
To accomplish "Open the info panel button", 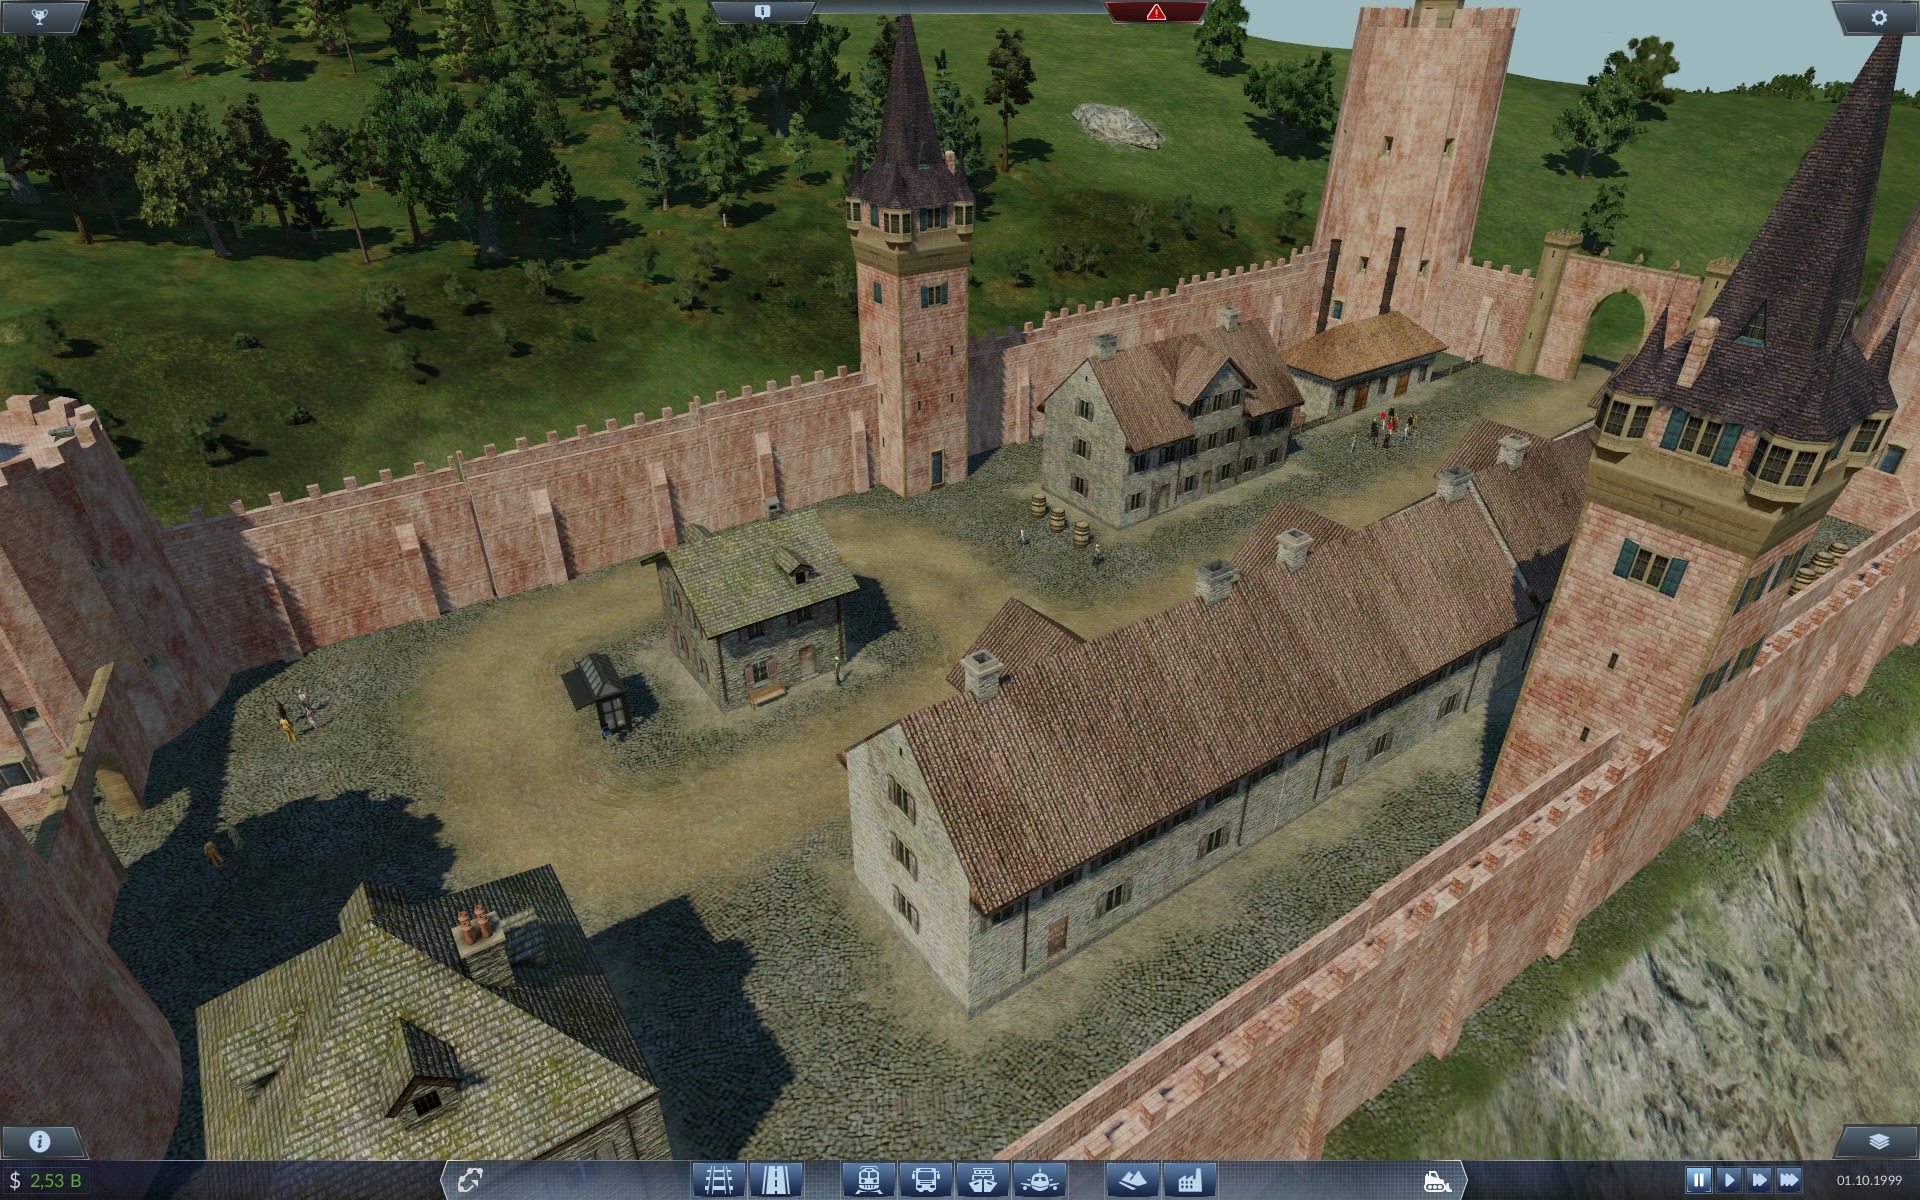I will coord(39,1141).
